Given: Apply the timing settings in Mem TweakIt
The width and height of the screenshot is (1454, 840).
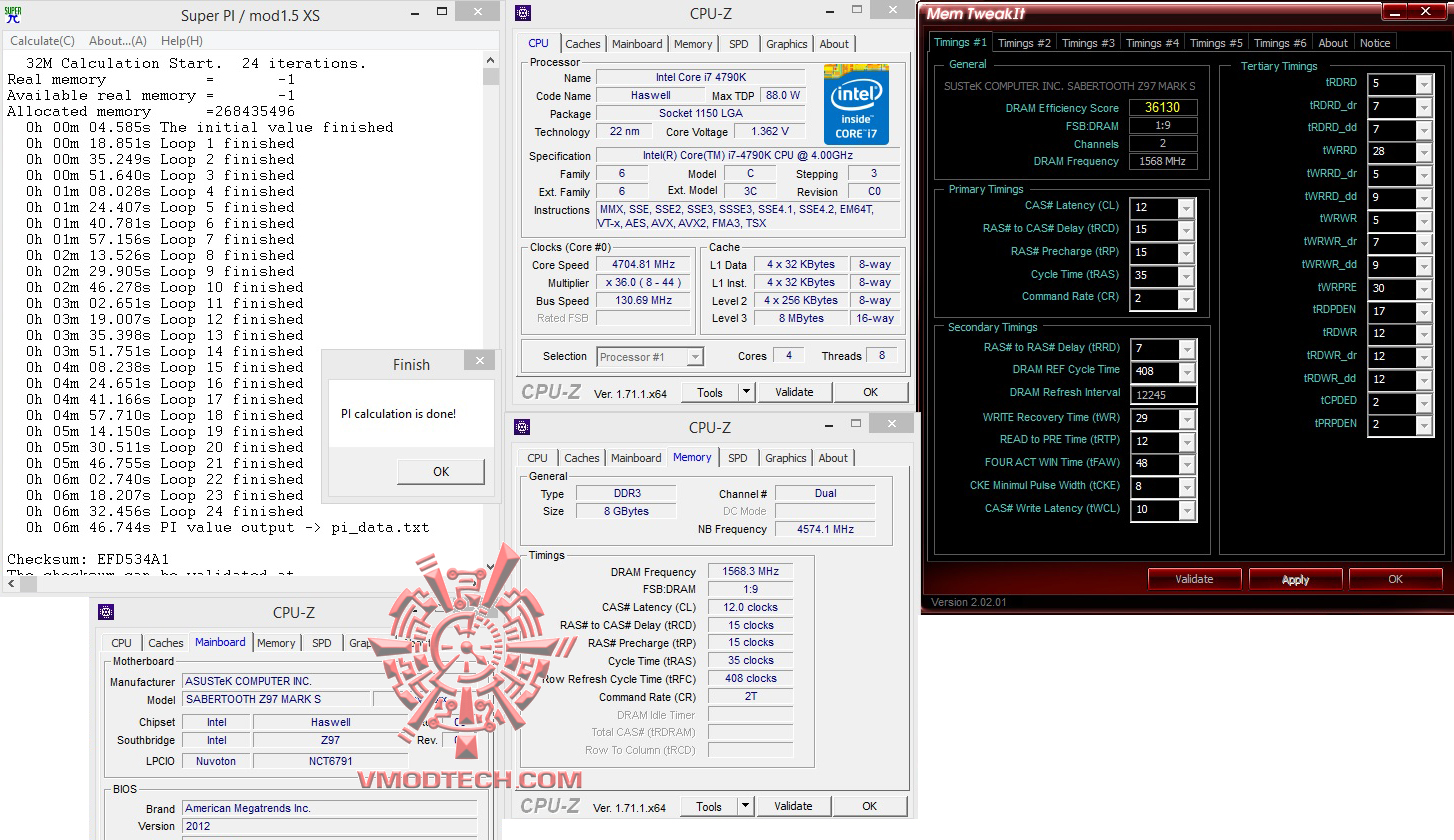Looking at the screenshot, I should point(1295,579).
